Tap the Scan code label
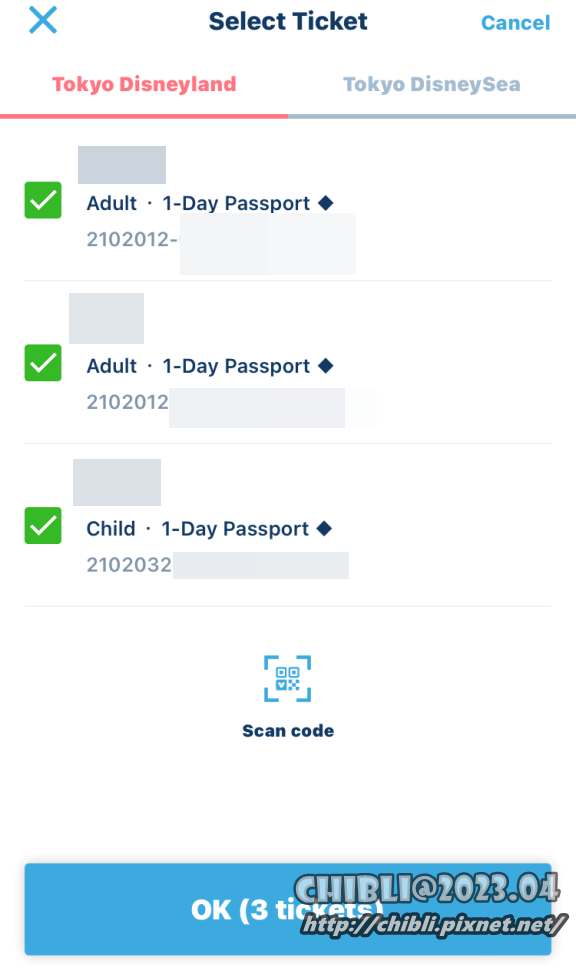Image resolution: width=576 pixels, height=980 pixels. 288,731
